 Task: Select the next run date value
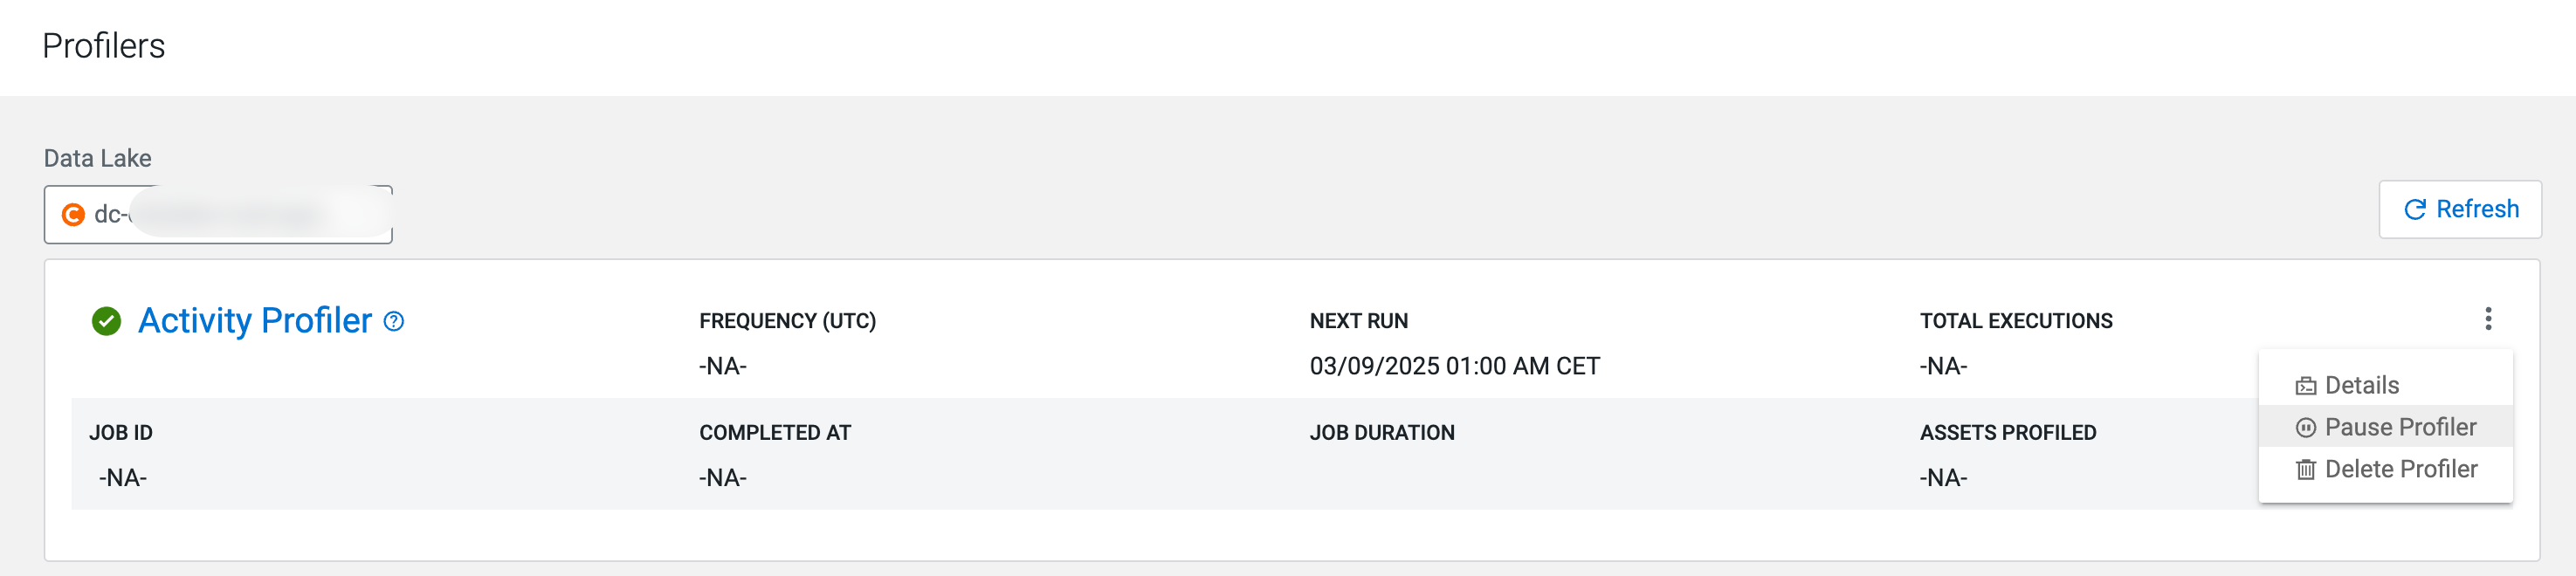pyautogui.click(x=1454, y=366)
